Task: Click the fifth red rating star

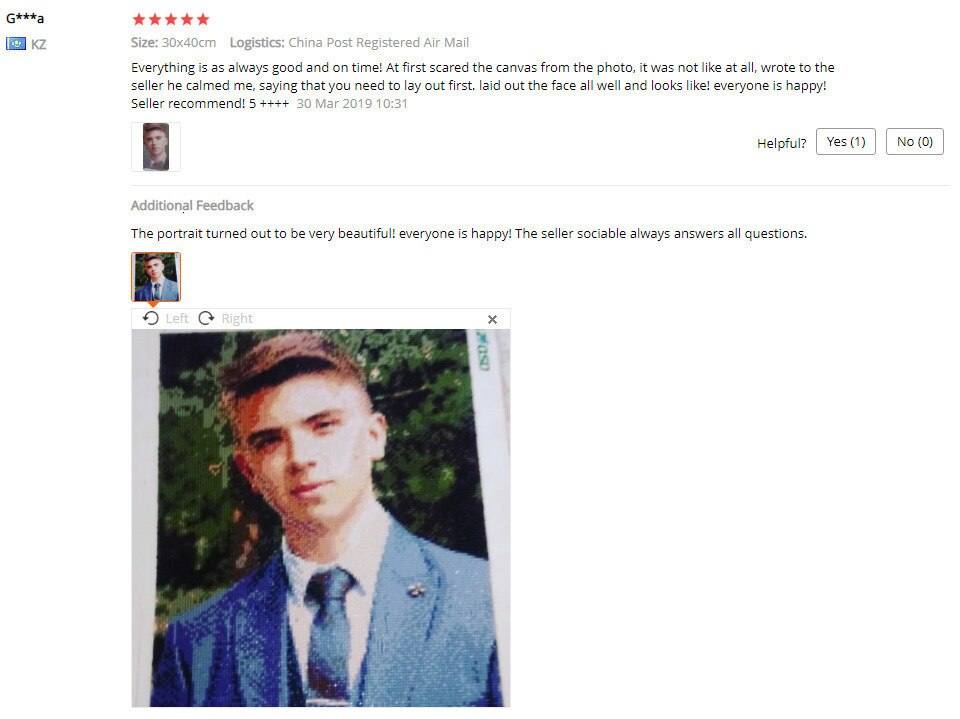Action: tap(203, 20)
